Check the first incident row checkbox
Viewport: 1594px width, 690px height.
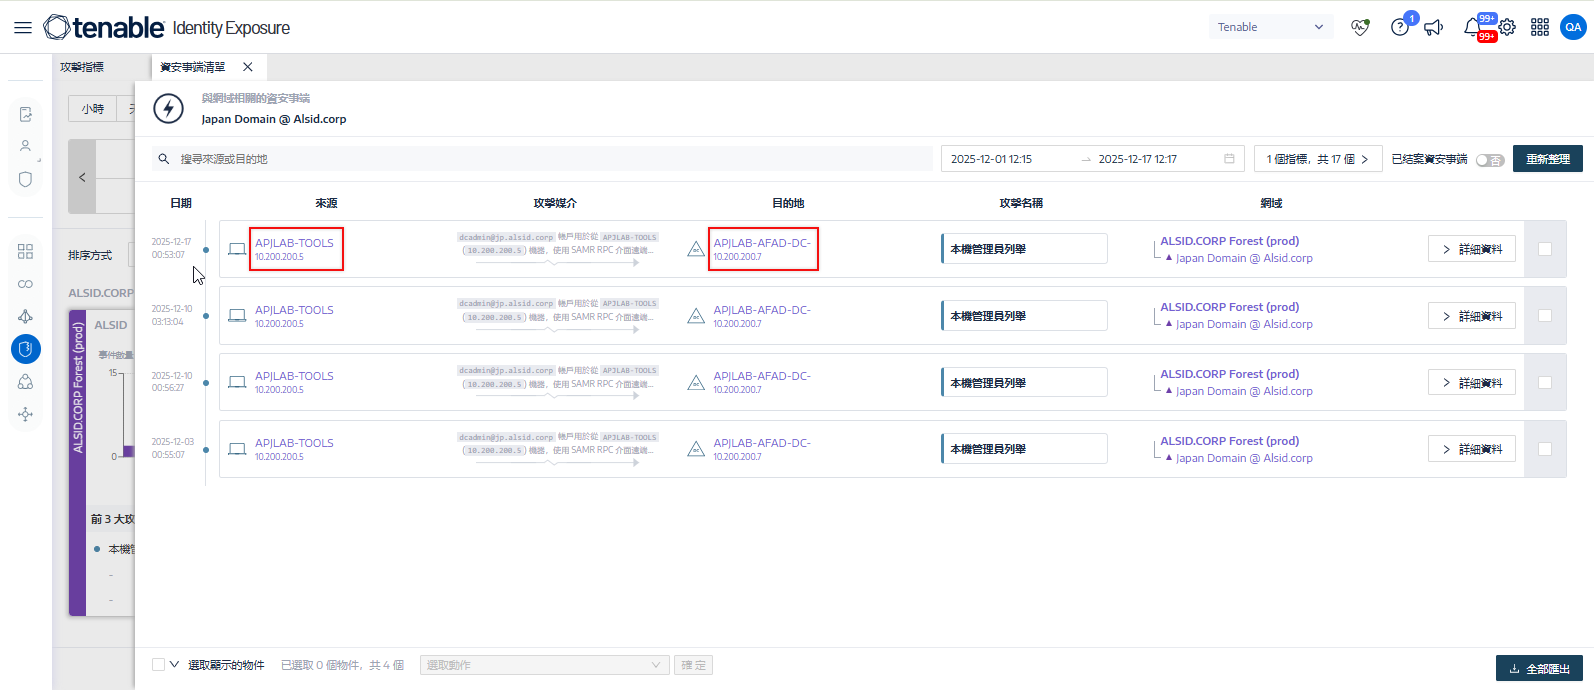pos(1545,249)
